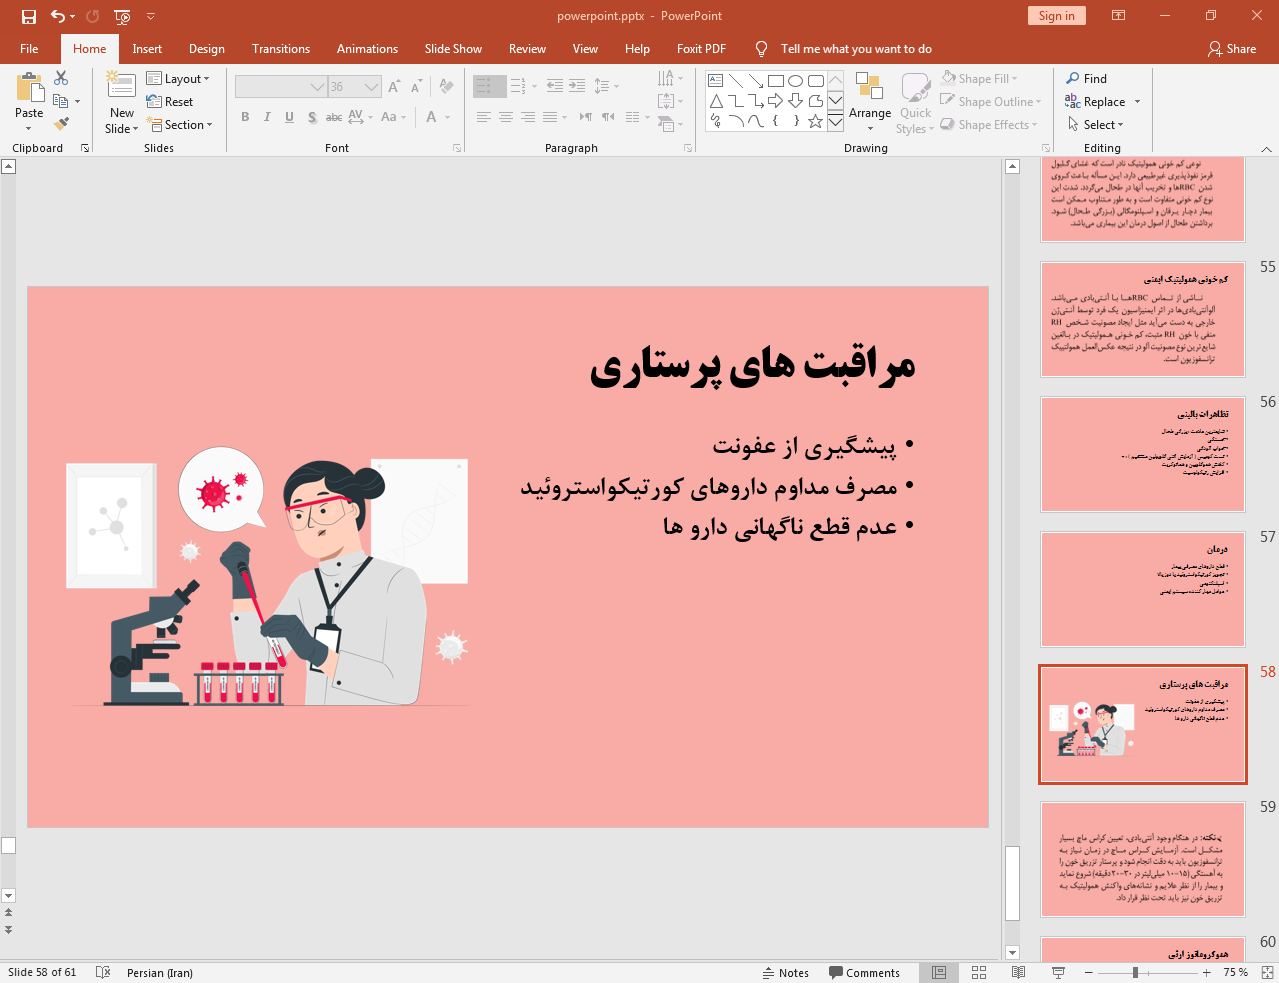Choose the rectangle shape in shapes gallery

tap(776, 81)
